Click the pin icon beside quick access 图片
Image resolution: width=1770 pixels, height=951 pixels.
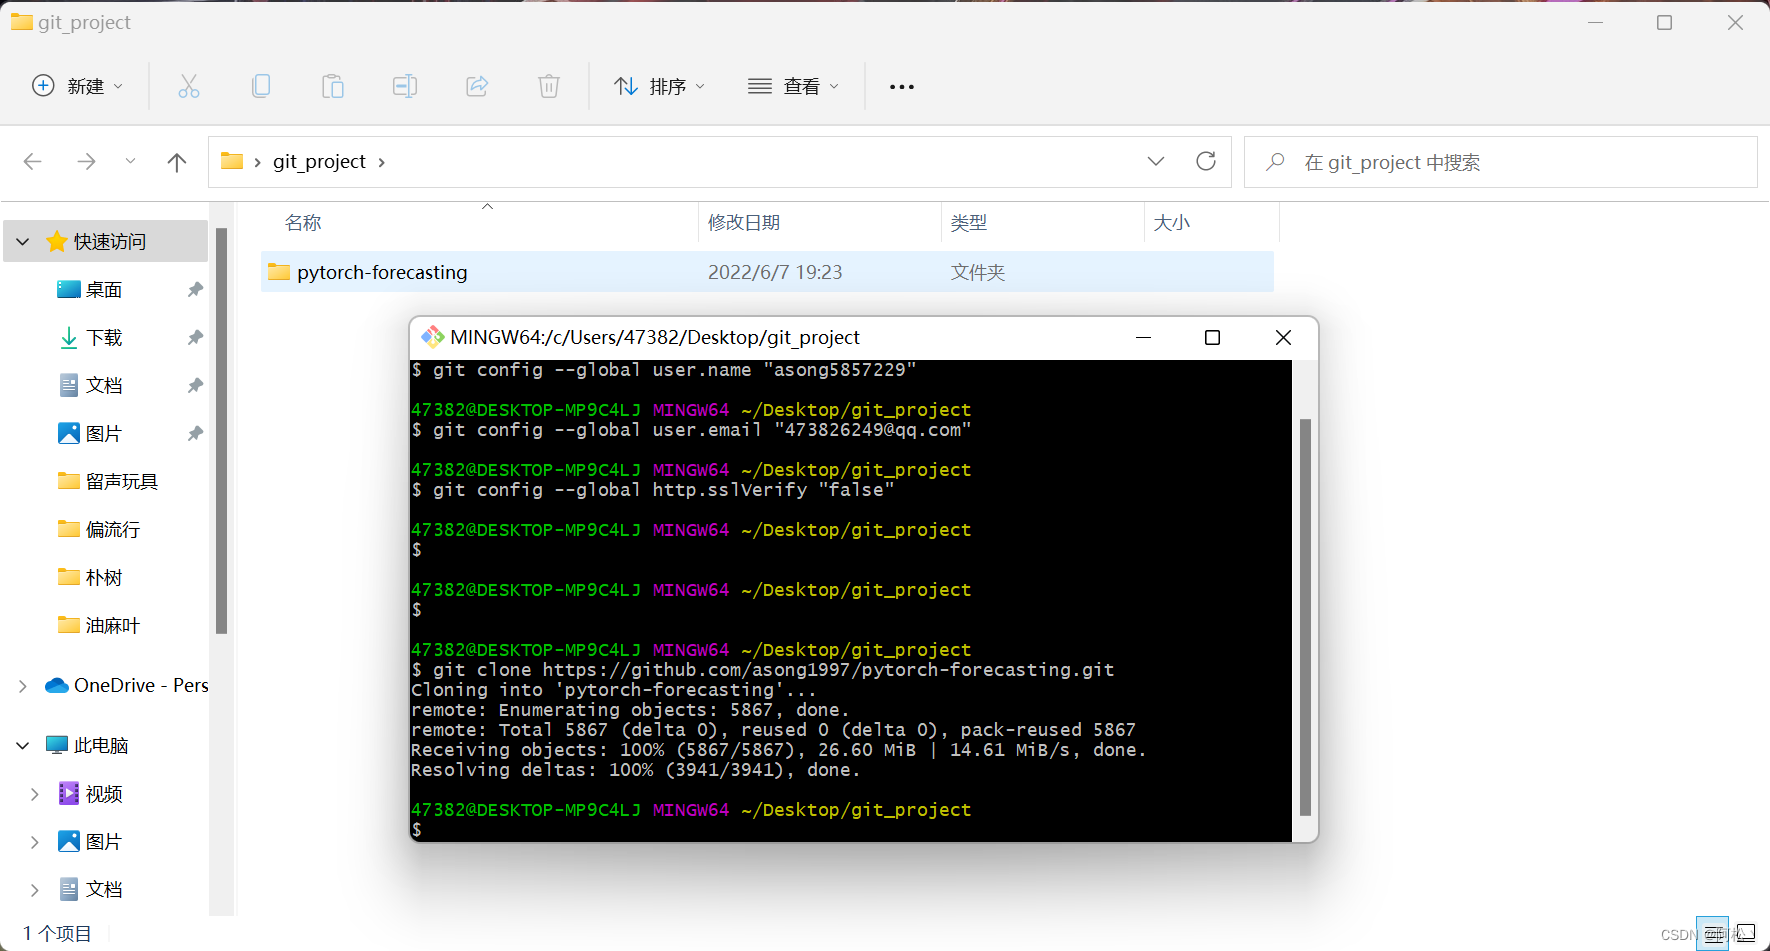point(195,434)
